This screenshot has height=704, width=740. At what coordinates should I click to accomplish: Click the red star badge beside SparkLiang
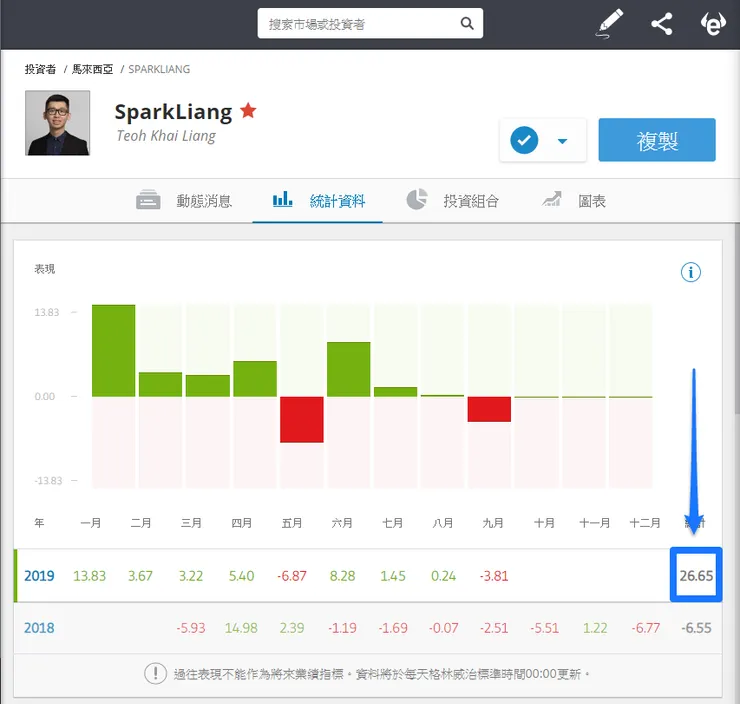pos(248,111)
